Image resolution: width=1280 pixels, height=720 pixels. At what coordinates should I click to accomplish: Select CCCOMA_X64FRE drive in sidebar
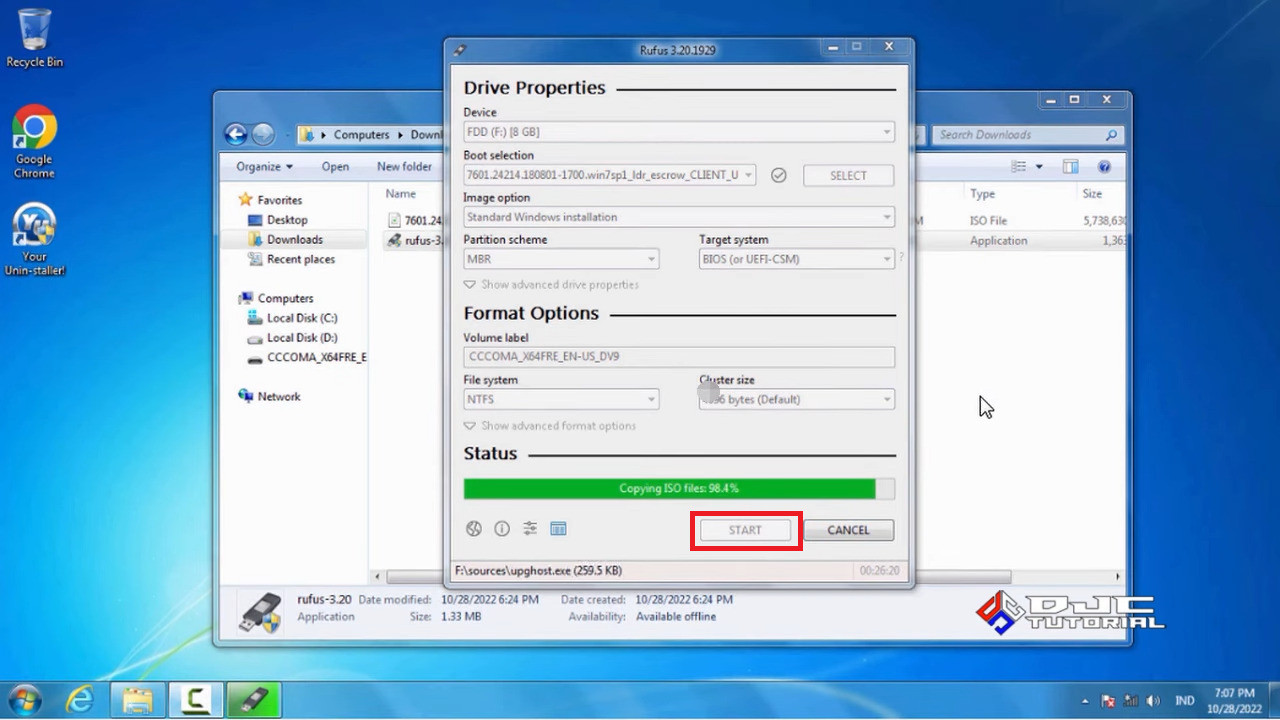[306, 357]
